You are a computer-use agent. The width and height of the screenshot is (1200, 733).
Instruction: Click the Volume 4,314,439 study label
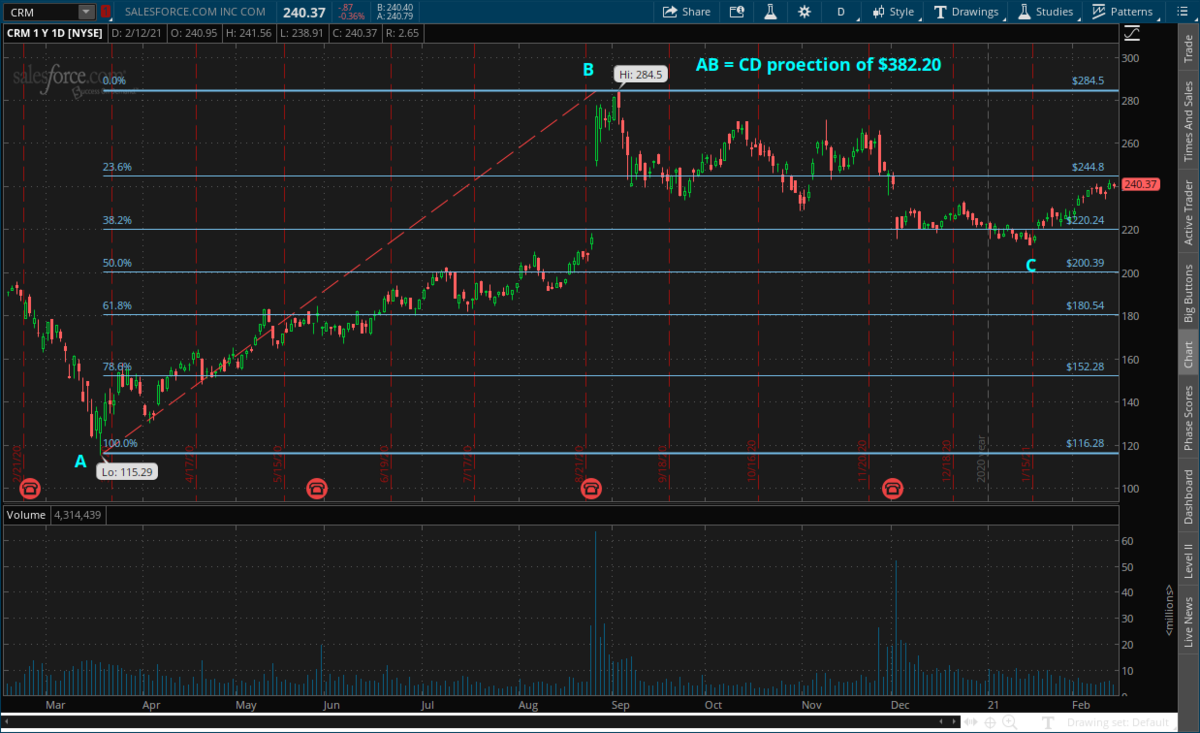pyautogui.click(x=54, y=515)
